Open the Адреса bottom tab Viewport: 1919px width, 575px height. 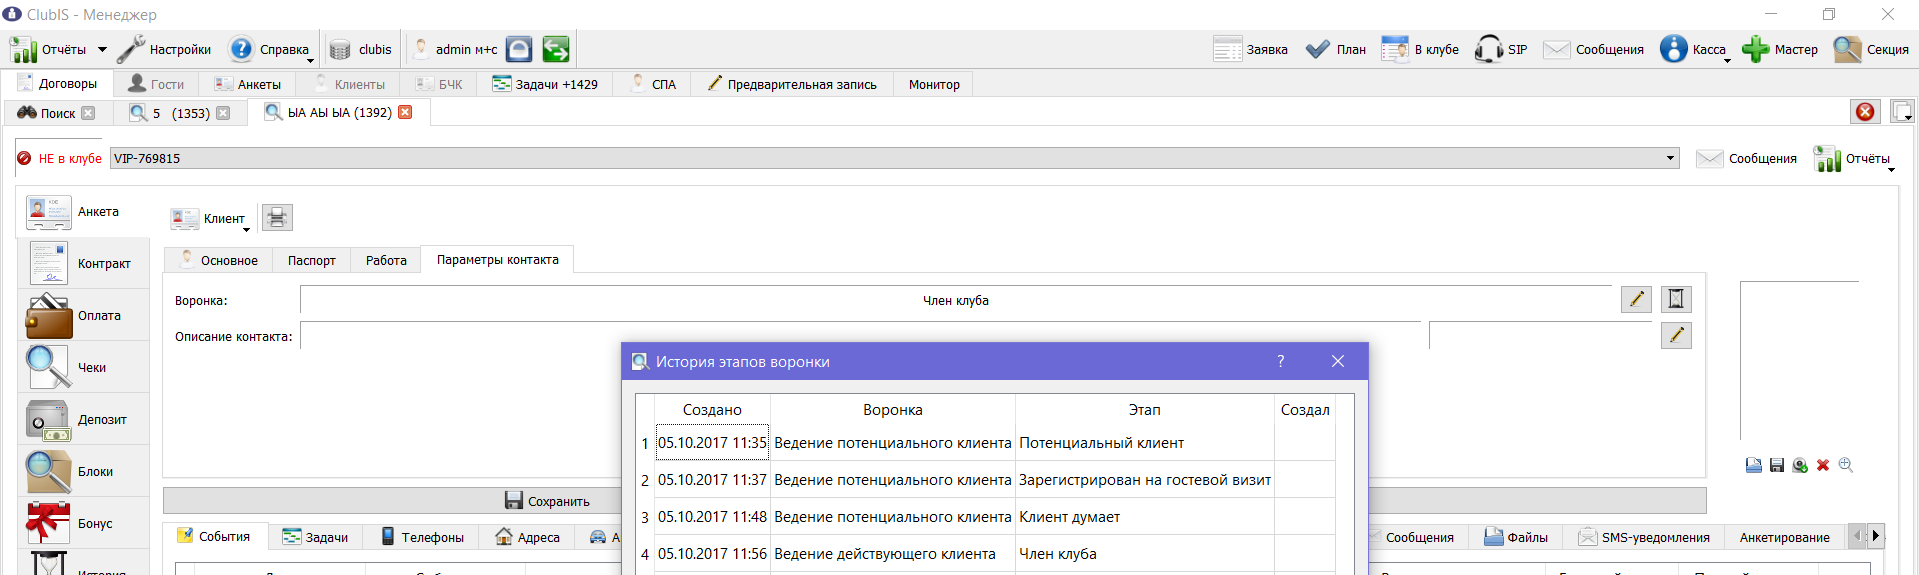click(527, 537)
